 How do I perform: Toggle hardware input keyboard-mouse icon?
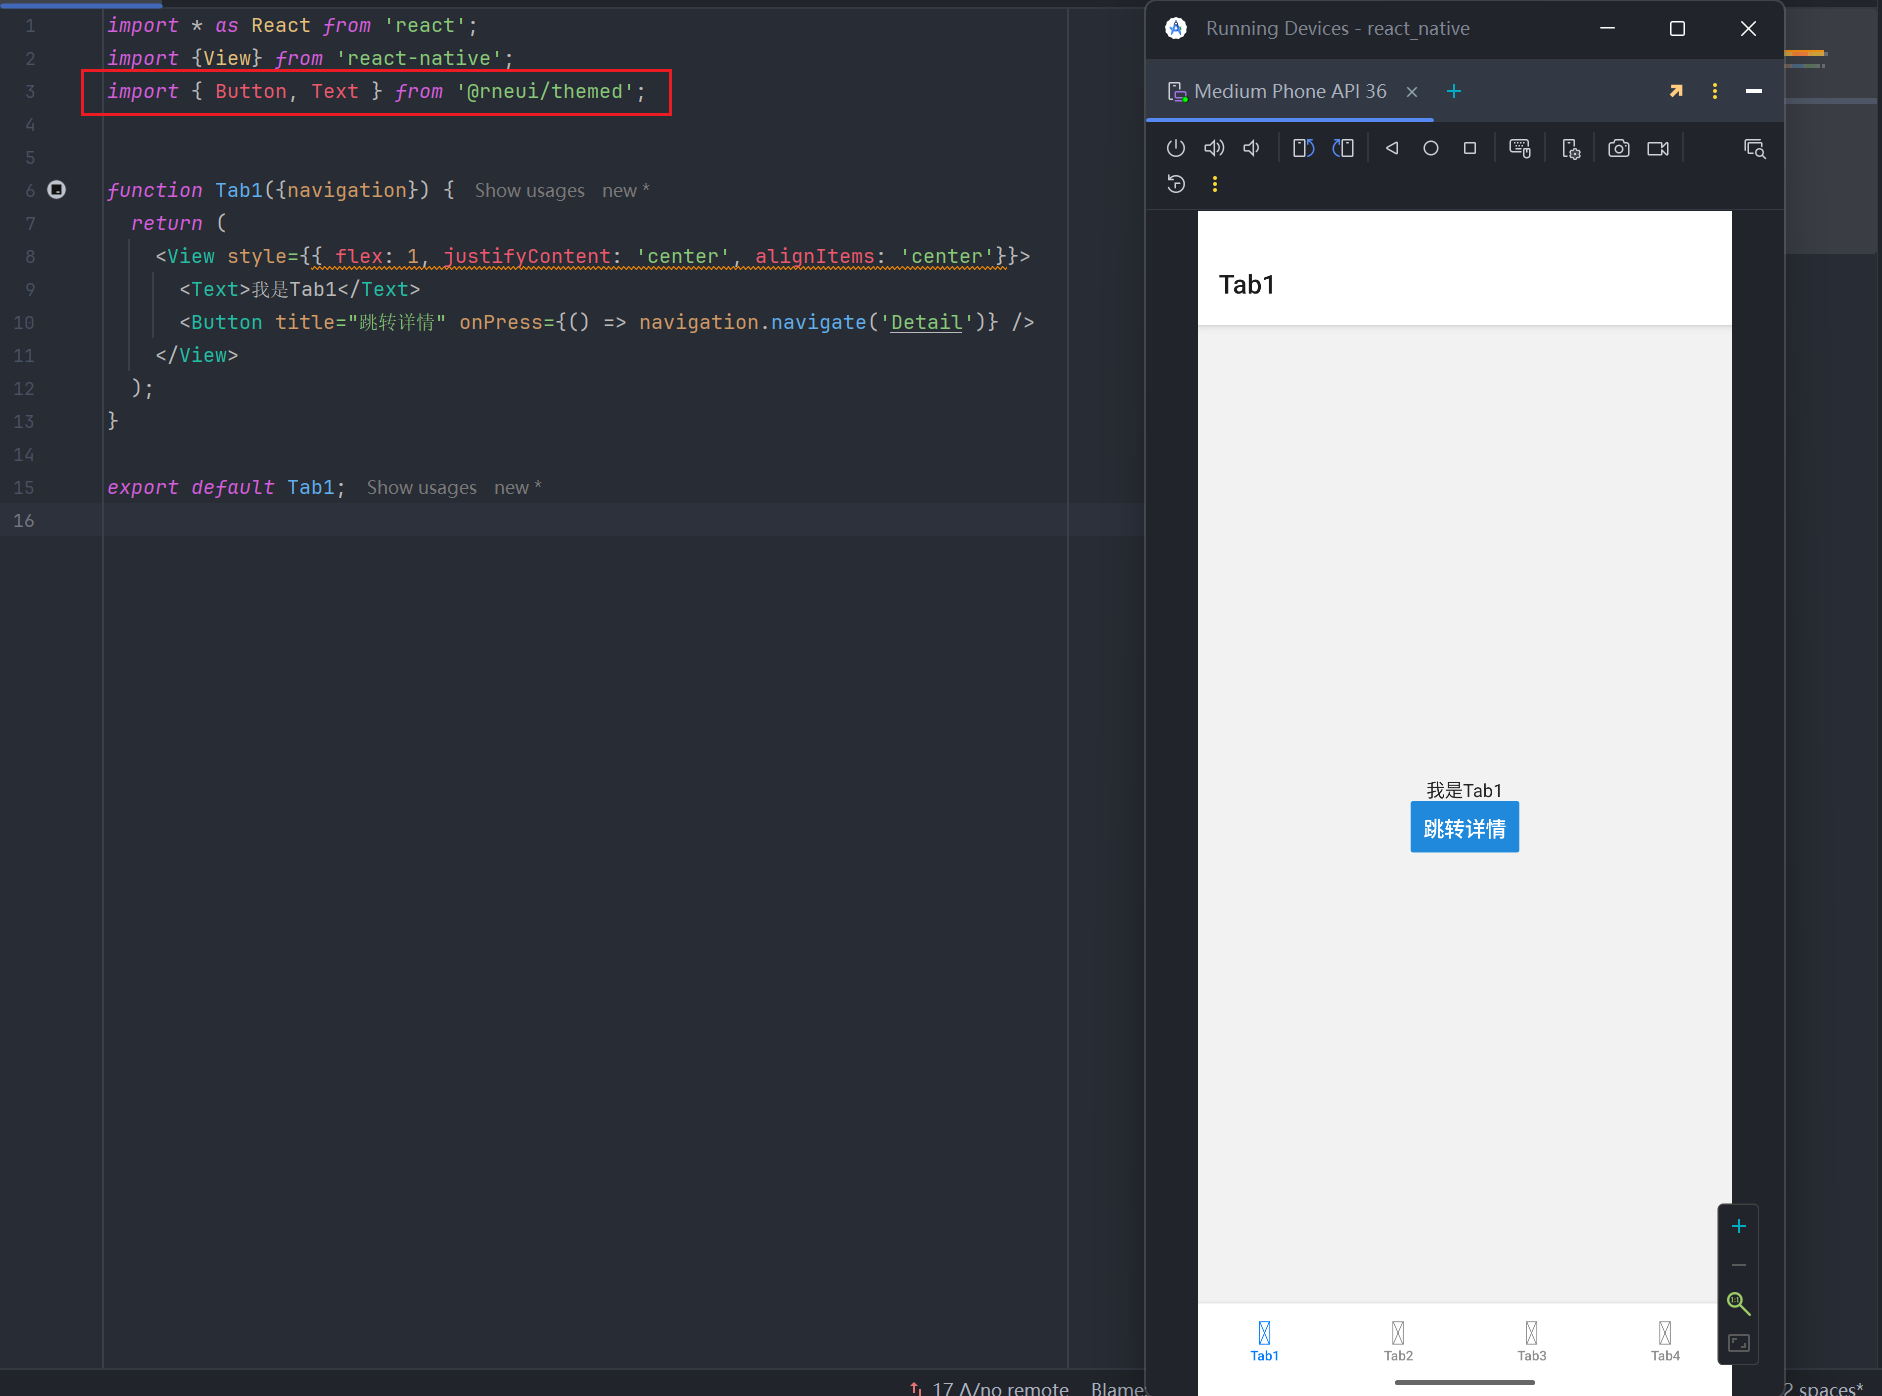tap(1520, 148)
